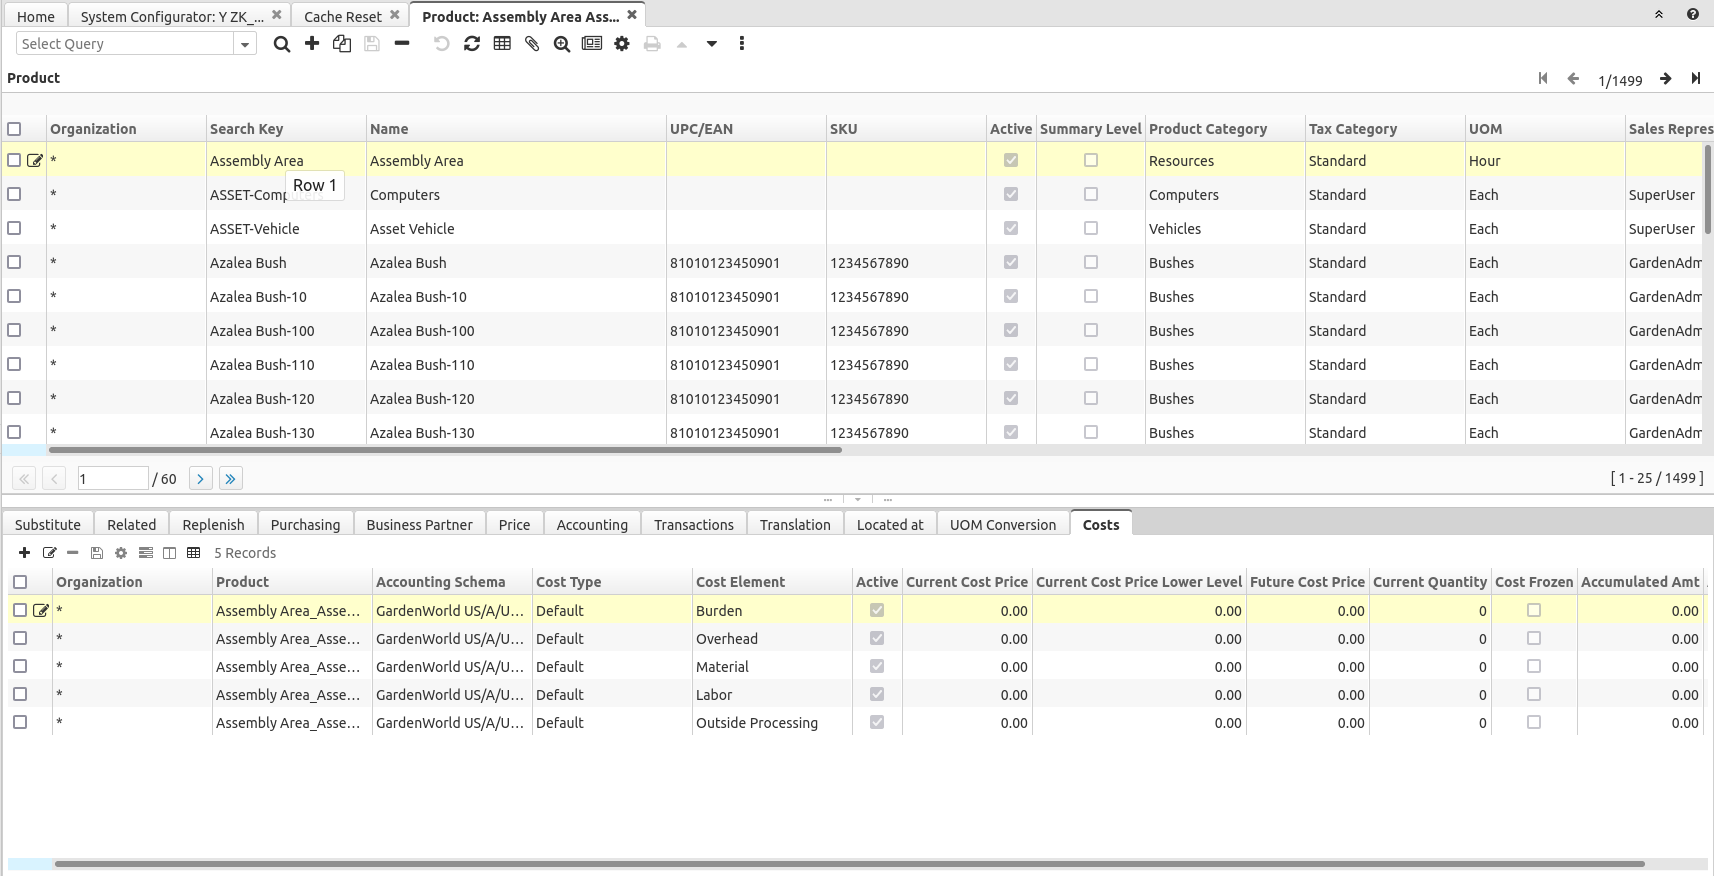1714x876 pixels.
Task: Tick the checkbox for the Overhead cost row
Action: [20, 638]
